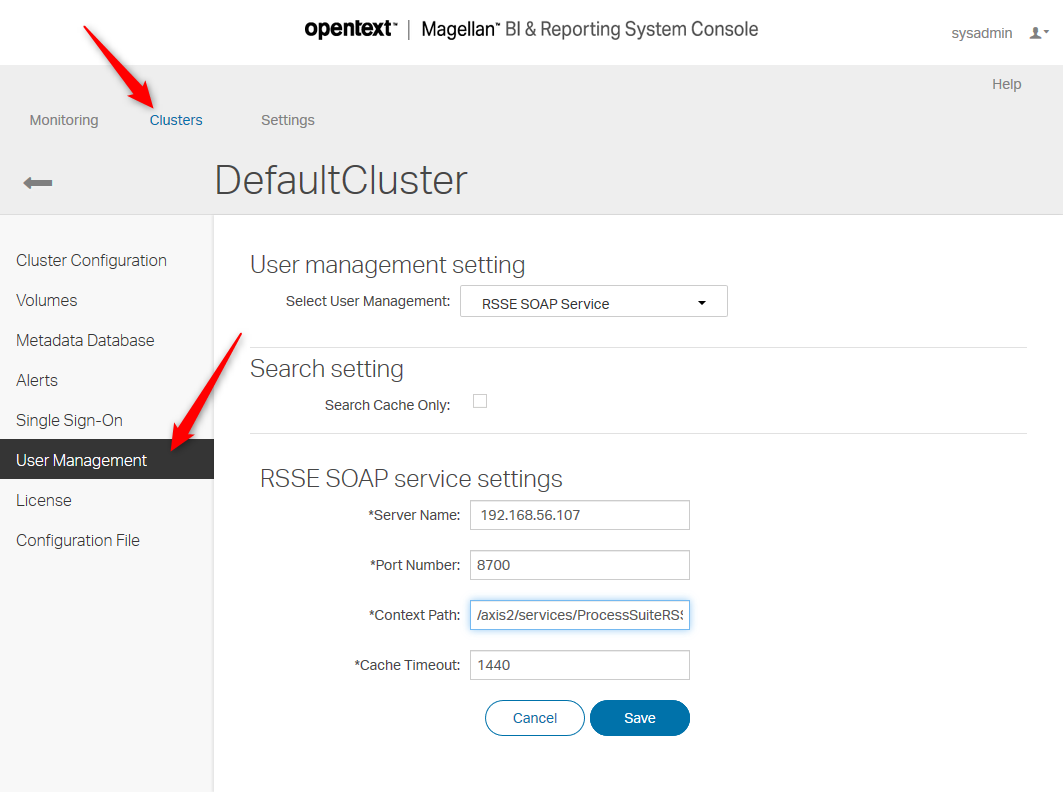The height and width of the screenshot is (792, 1063).
Task: Select Cluster Configuration in the sidebar
Action: tap(91, 260)
